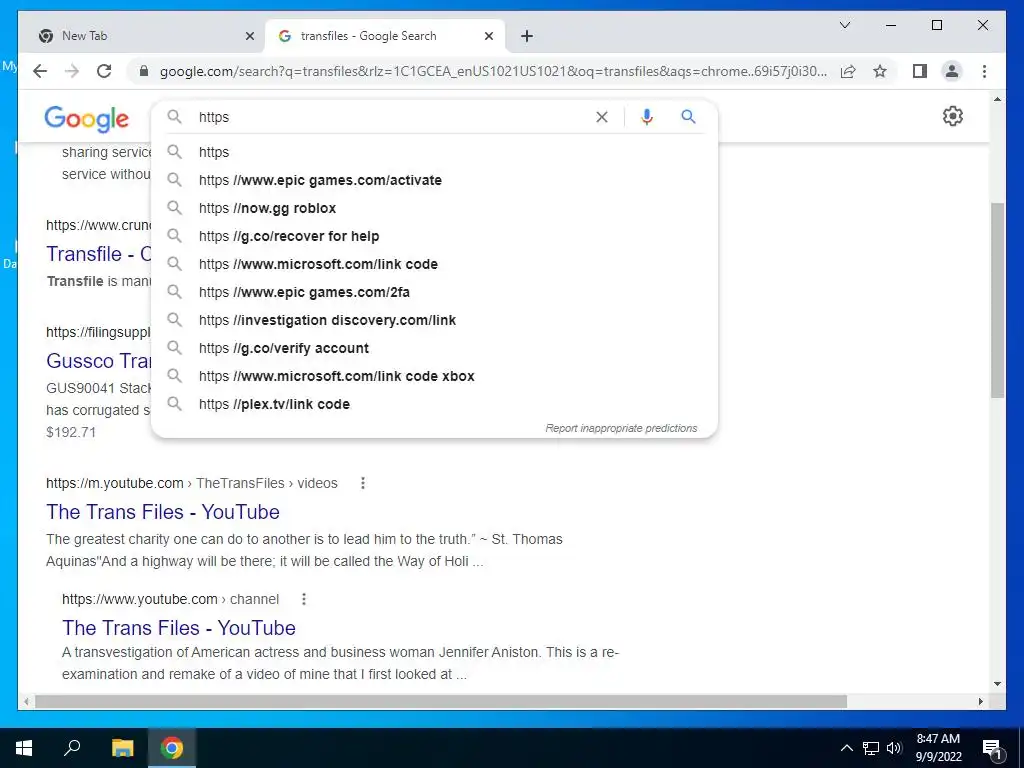Click Report inappropriate predictions link

point(621,428)
